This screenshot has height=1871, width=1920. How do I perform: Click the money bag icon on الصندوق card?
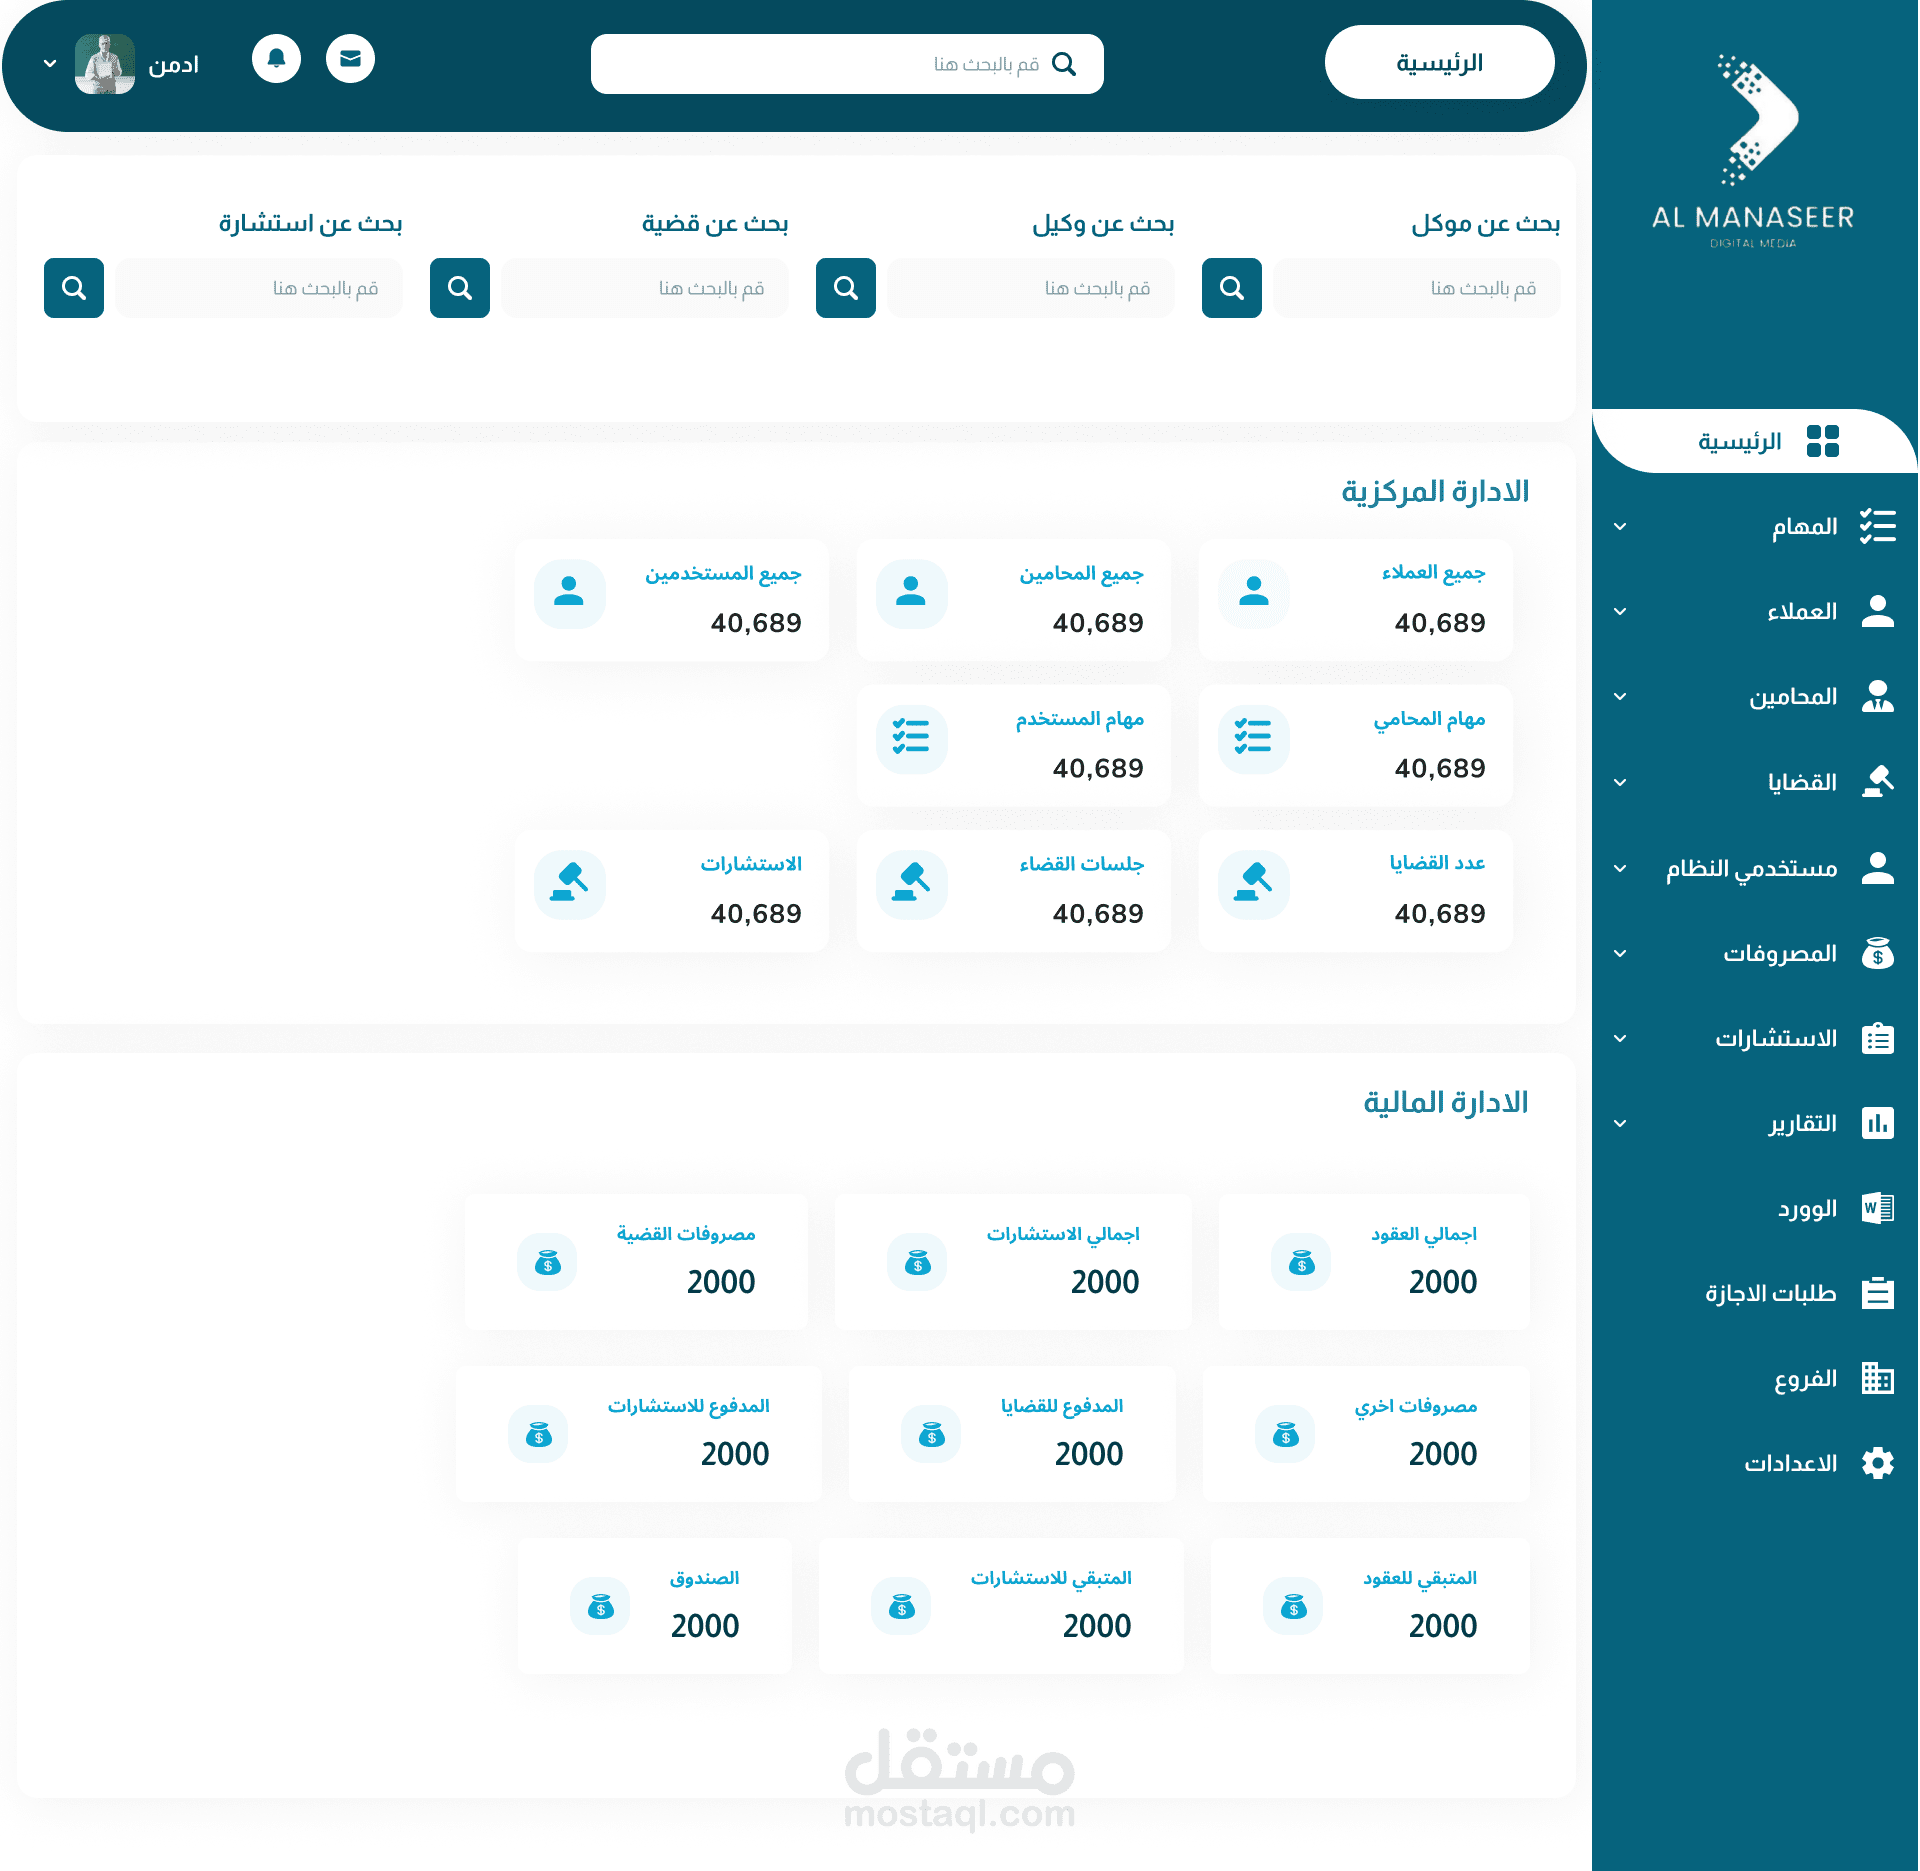point(600,1607)
